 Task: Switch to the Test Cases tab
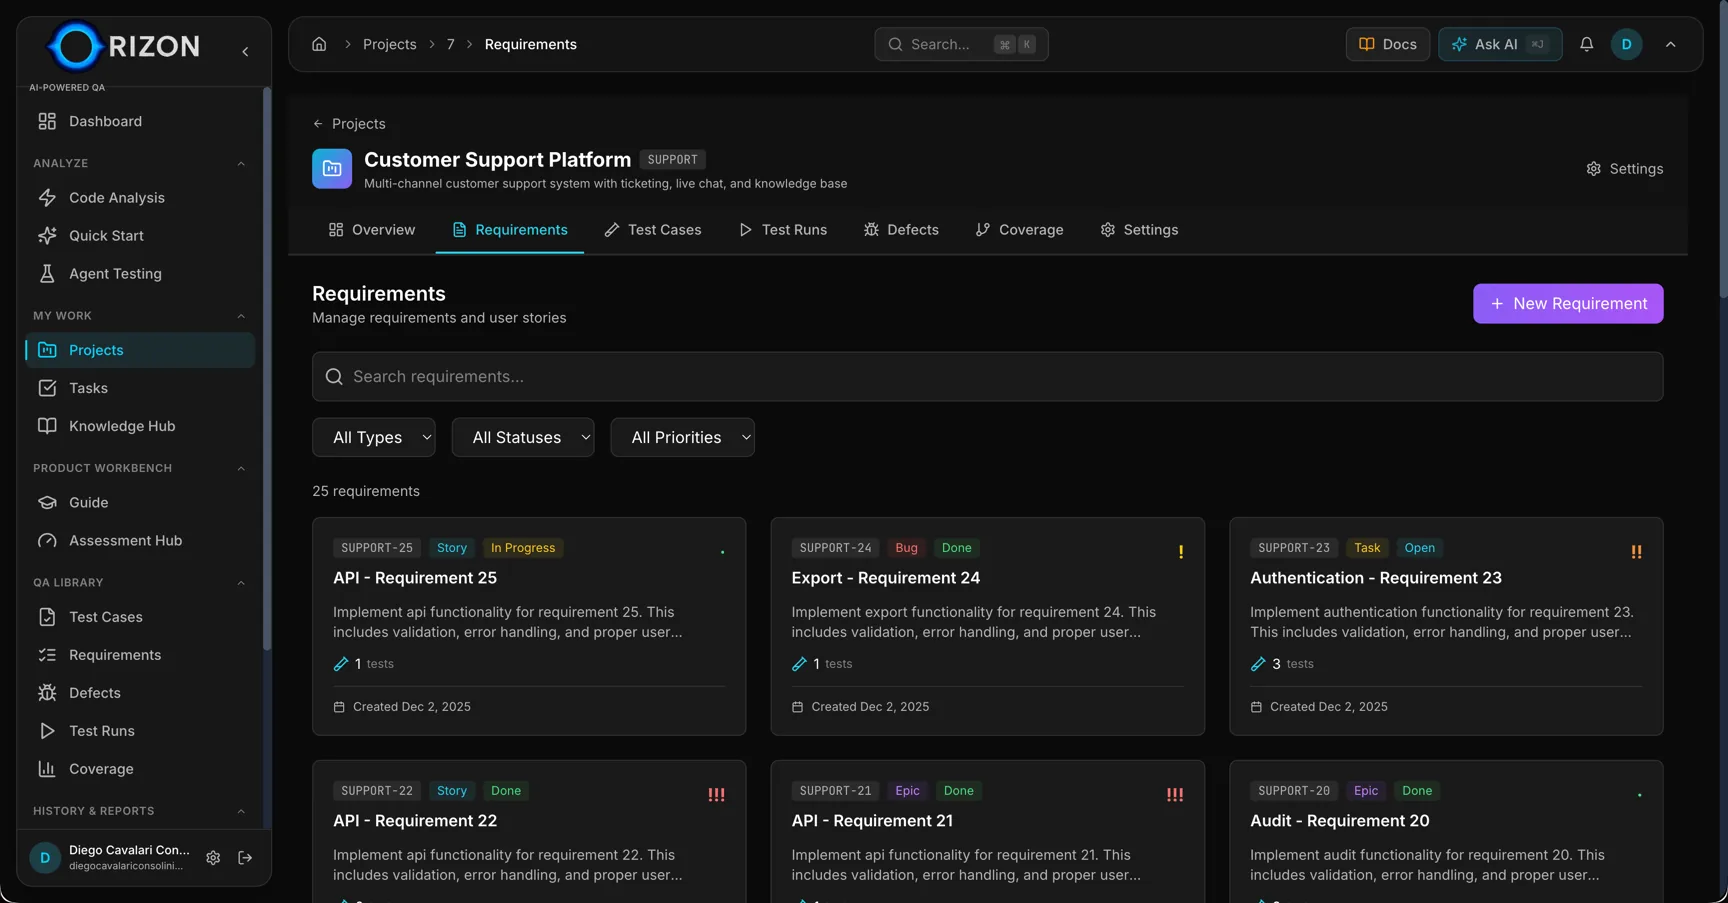[x=653, y=230]
